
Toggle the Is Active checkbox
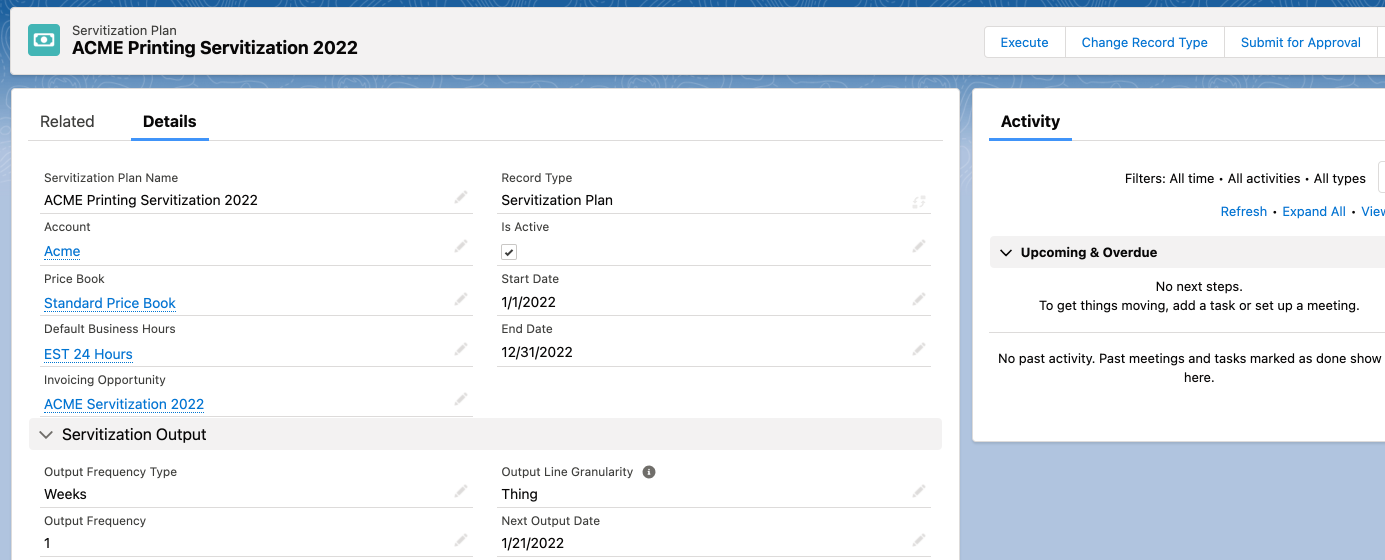click(509, 252)
